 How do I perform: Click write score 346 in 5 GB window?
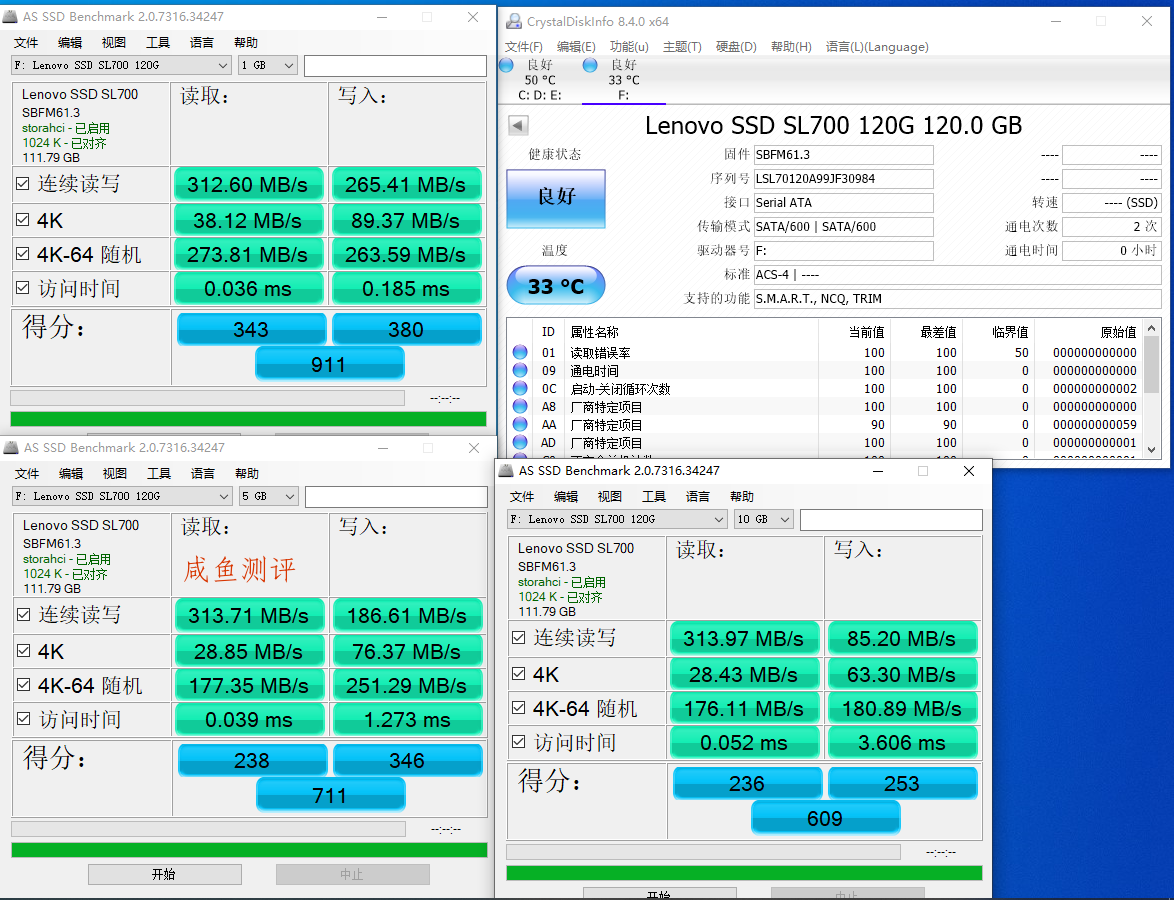(407, 761)
